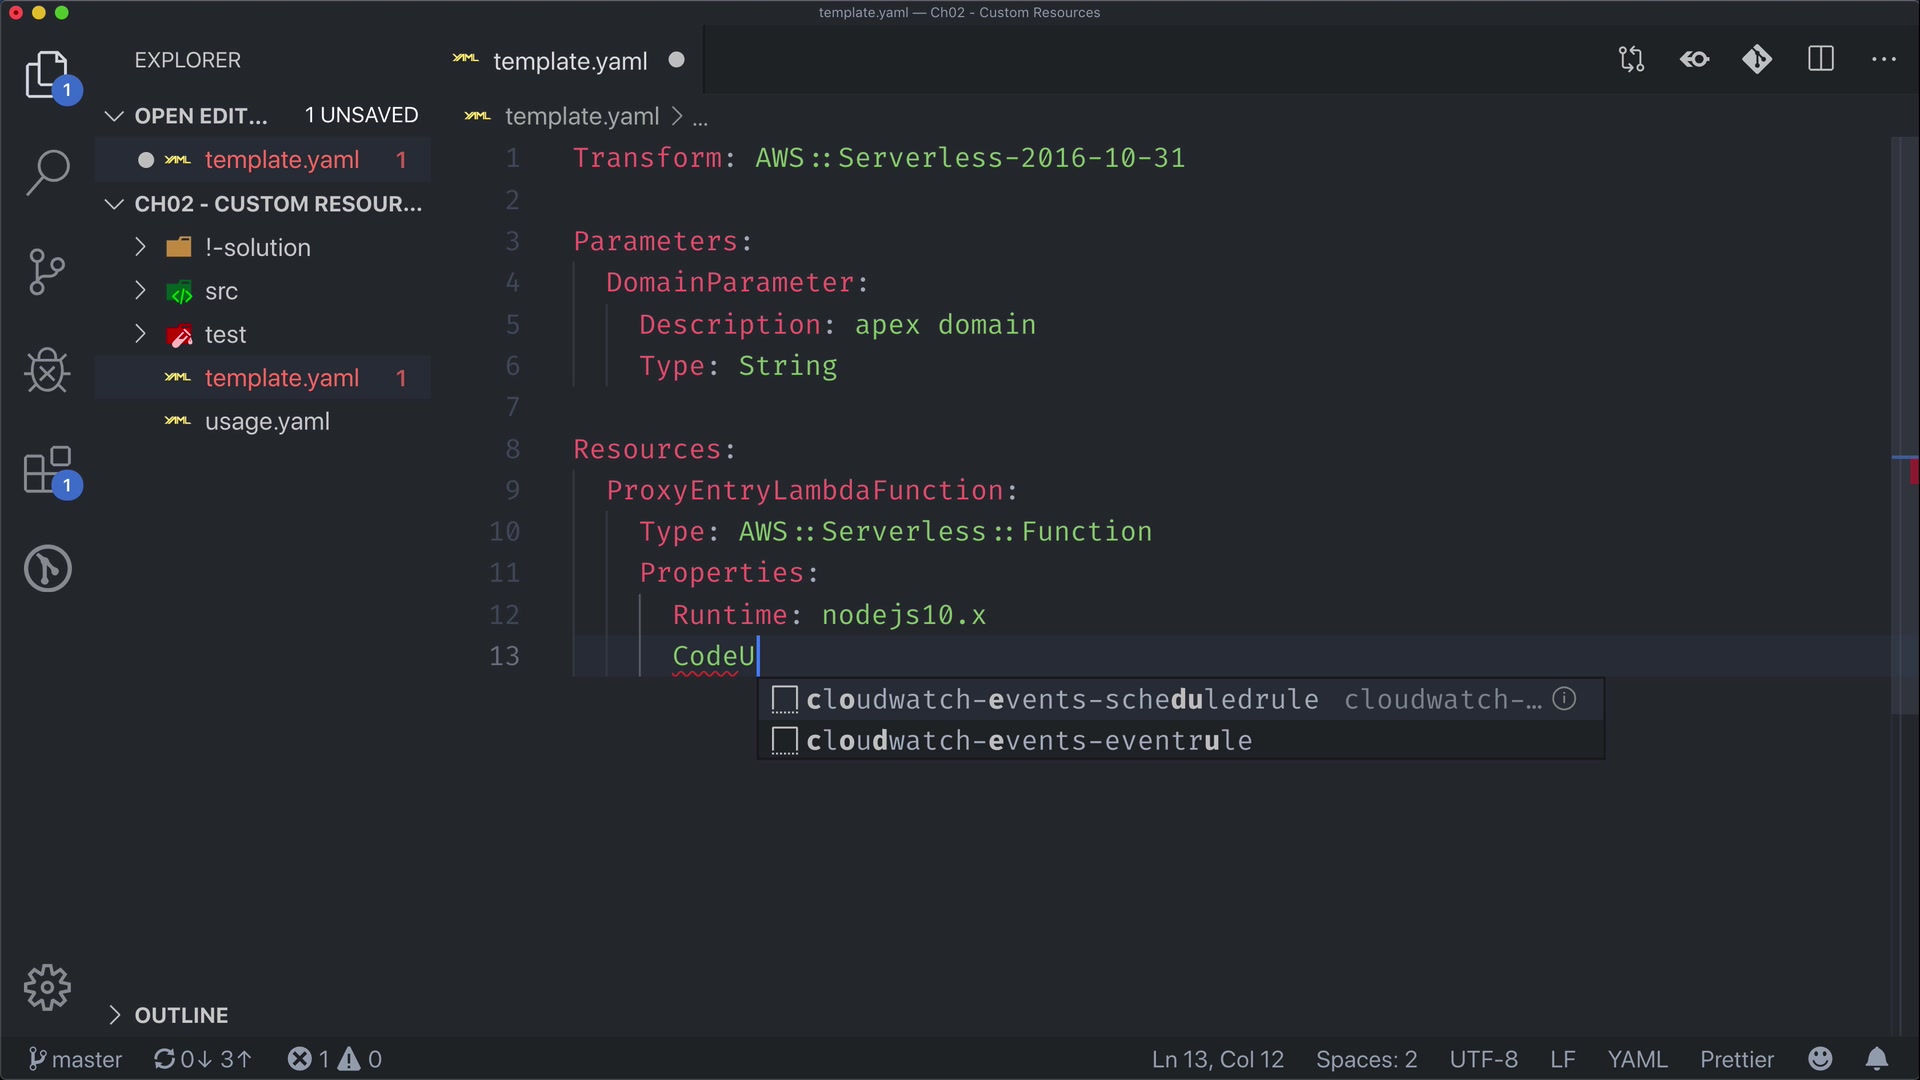Open the Run and Debug view

pos(47,370)
